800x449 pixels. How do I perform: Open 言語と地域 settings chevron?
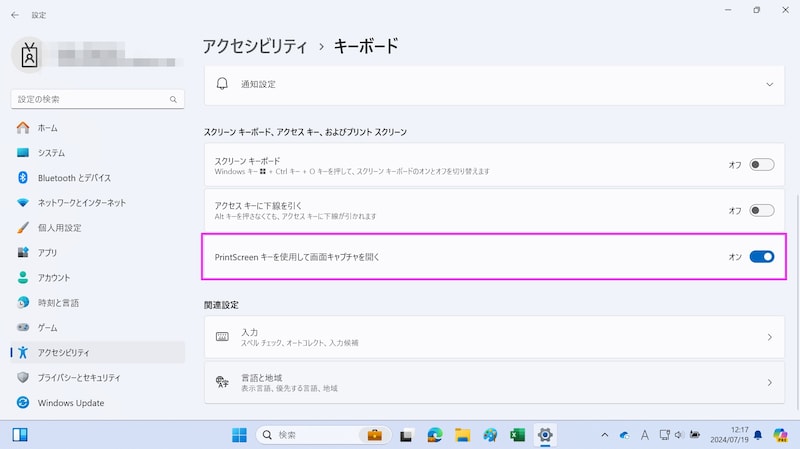(x=769, y=383)
